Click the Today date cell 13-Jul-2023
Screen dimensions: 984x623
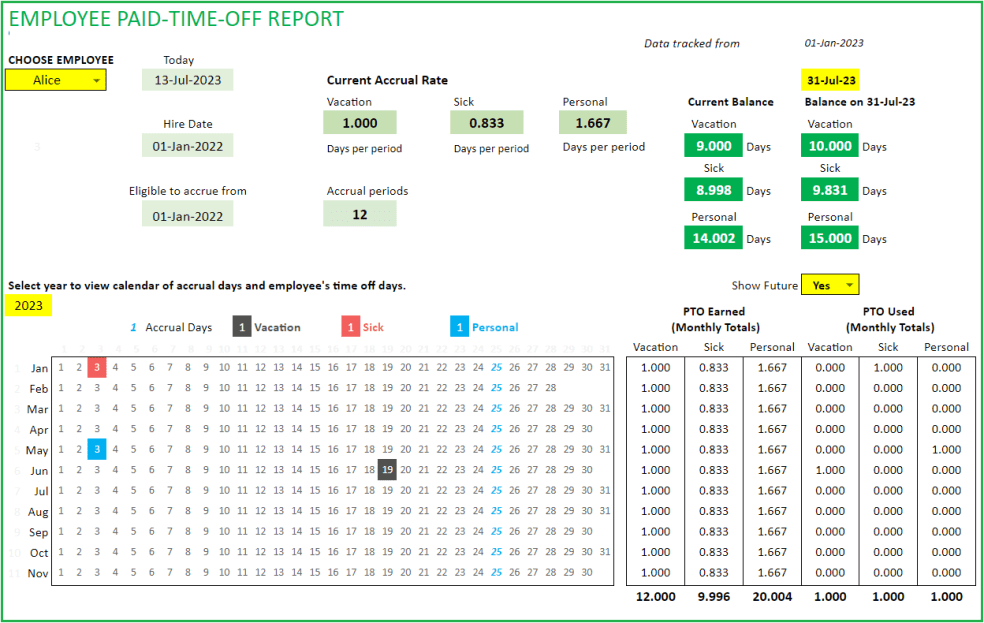[187, 79]
